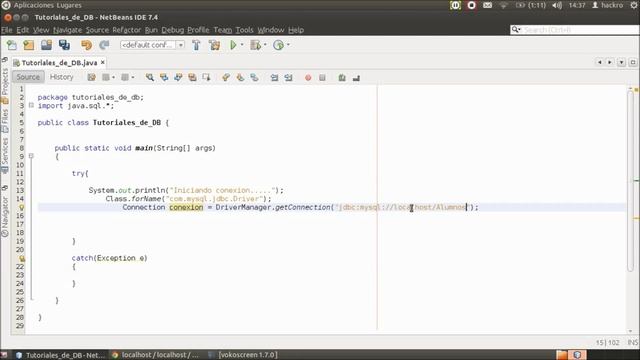Open the default configuration combo box
Screen dimensions: 640x360
152,45
